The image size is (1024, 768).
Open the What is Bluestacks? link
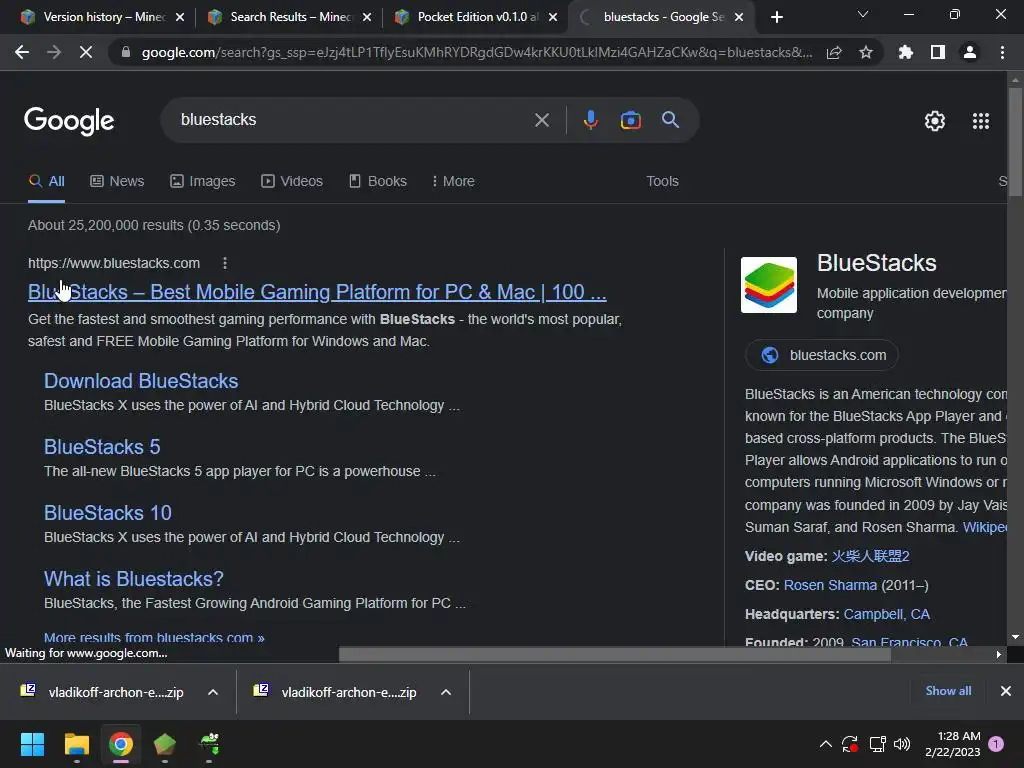[134, 579]
